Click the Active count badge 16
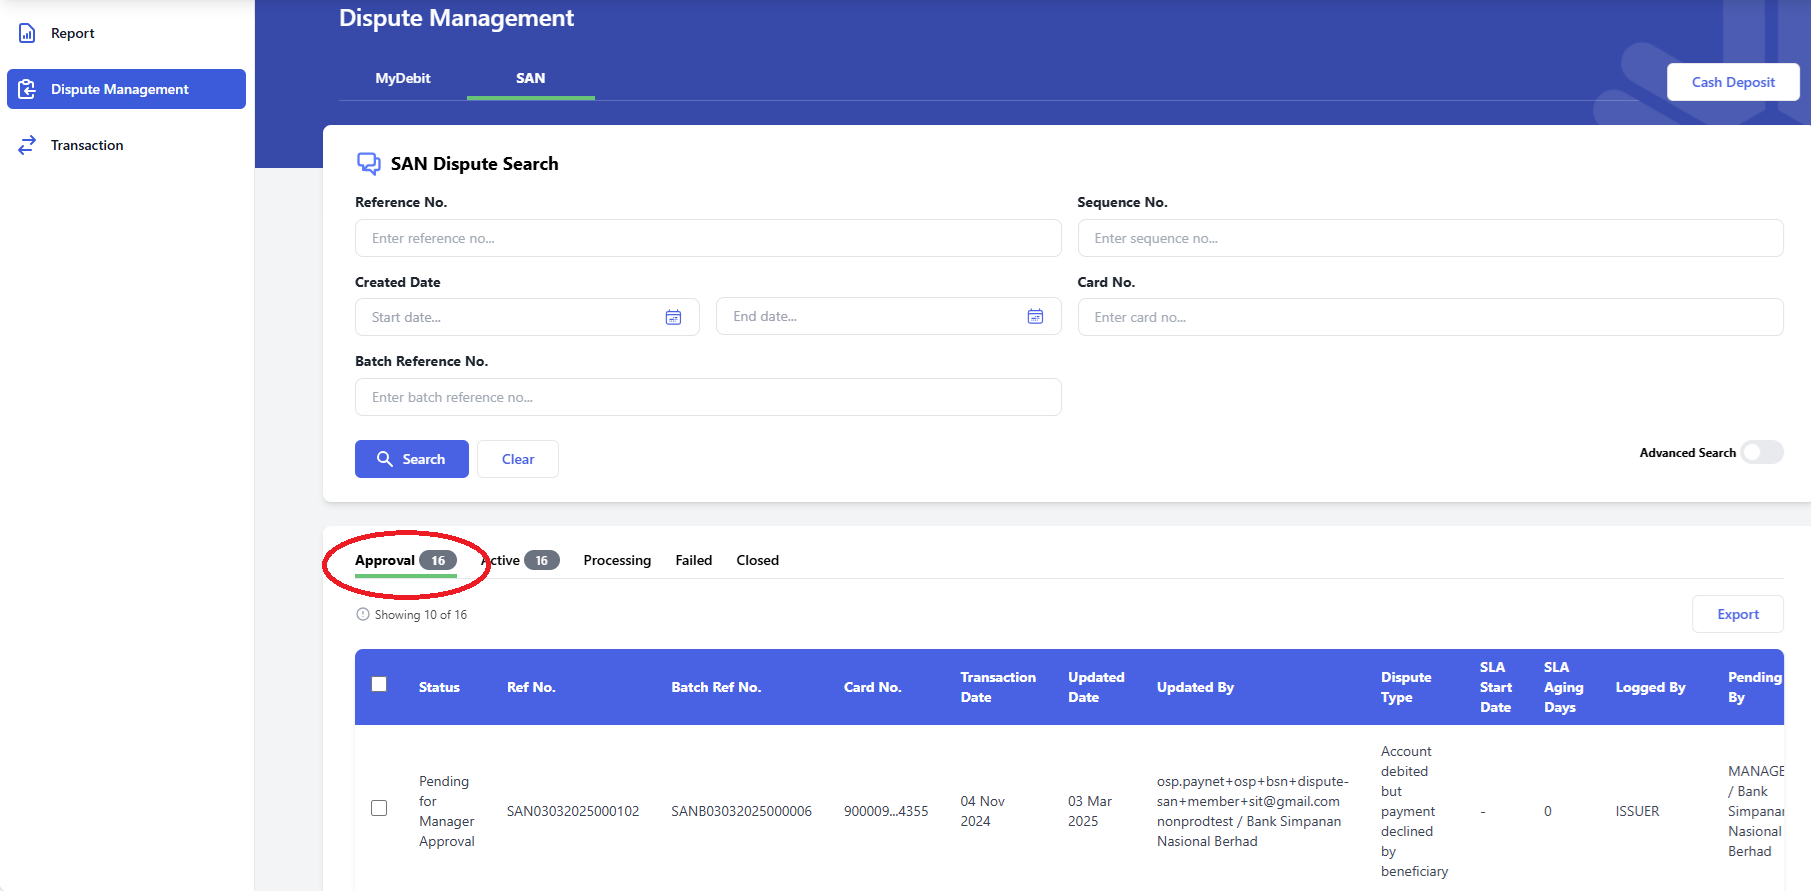 [541, 560]
